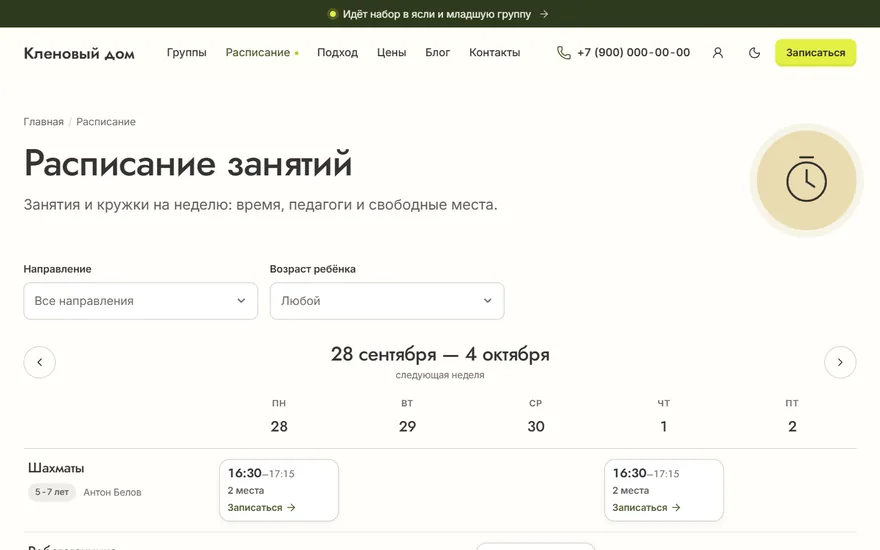Image resolution: width=880 pixels, height=550 pixels.
Task: Sign up for Monday 16:30 chess
Action: [261, 507]
